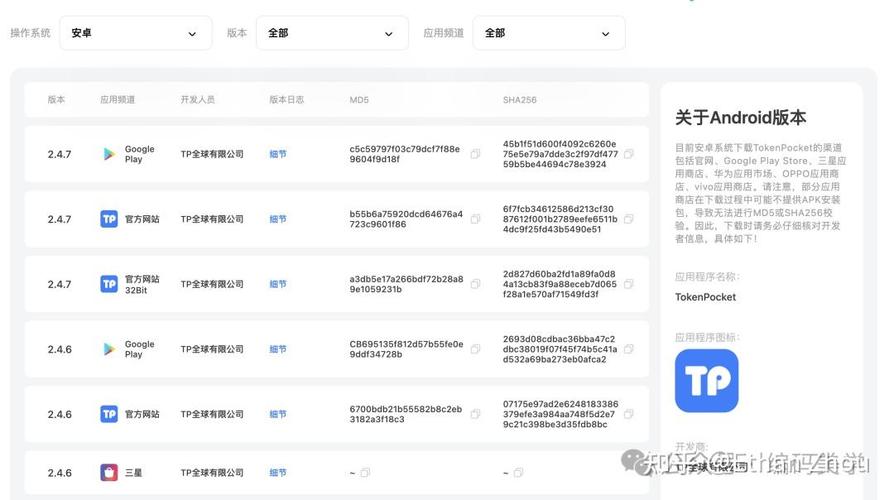Click the MD5 column header
This screenshot has height=500, width=894.
(359, 100)
